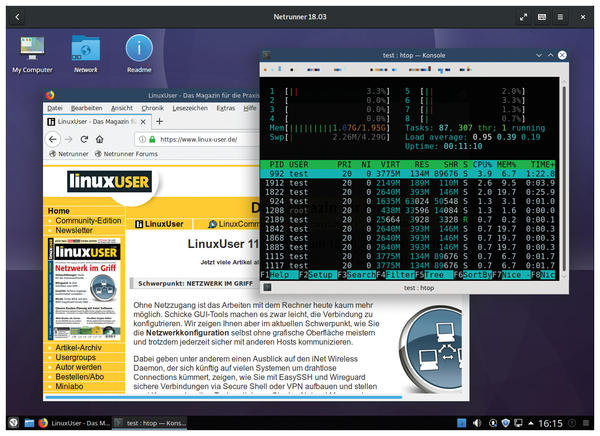The width and height of the screenshot is (600, 436).
Task: Toggle fullscreen in the Netrunner 18.03 viewer bar
Action: [x=523, y=17]
